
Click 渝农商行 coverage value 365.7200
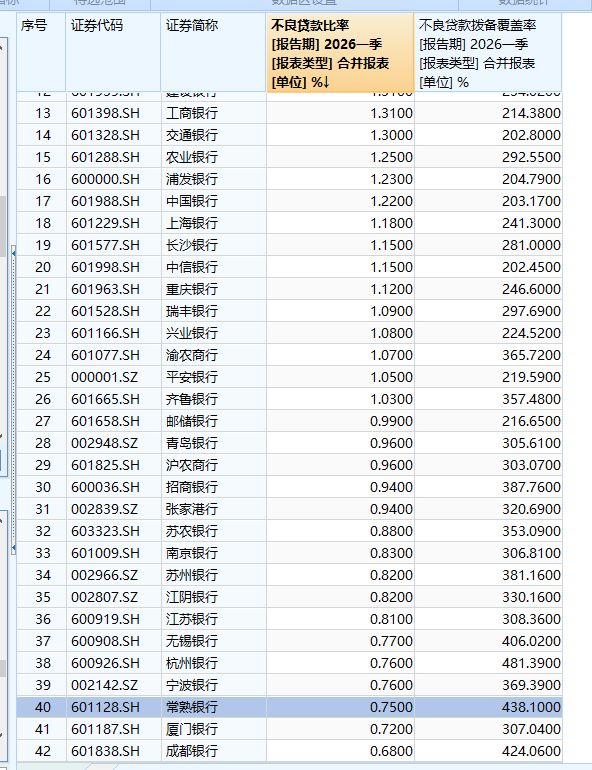488,355
